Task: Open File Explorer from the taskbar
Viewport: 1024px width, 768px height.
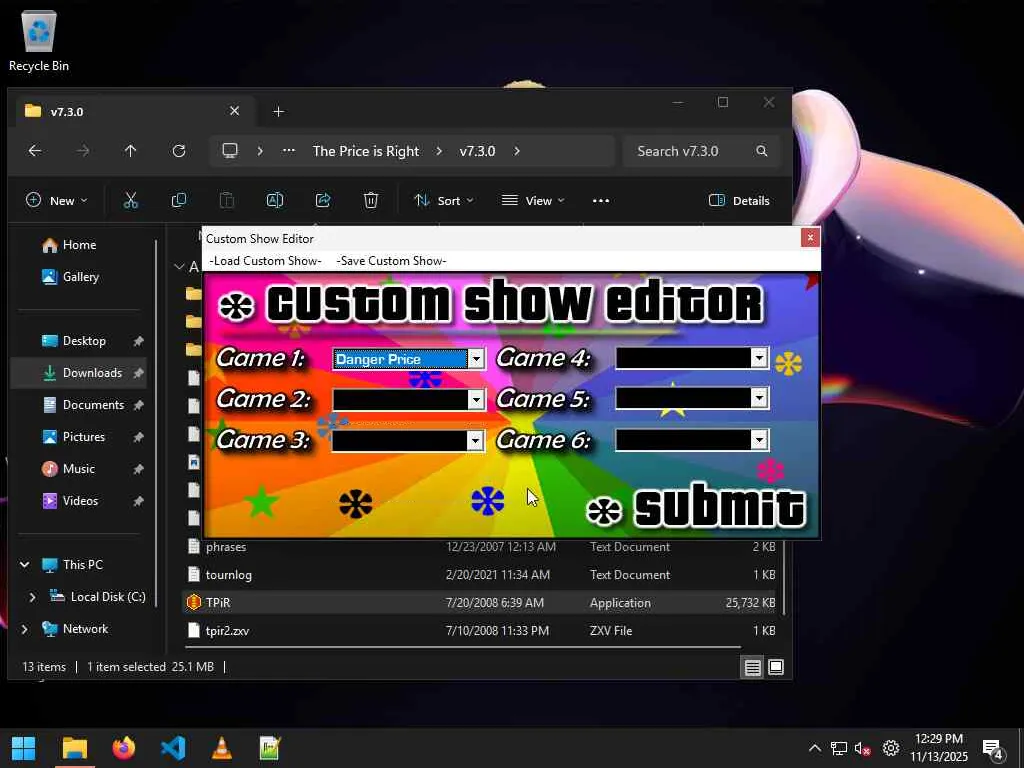Action: 74,748
